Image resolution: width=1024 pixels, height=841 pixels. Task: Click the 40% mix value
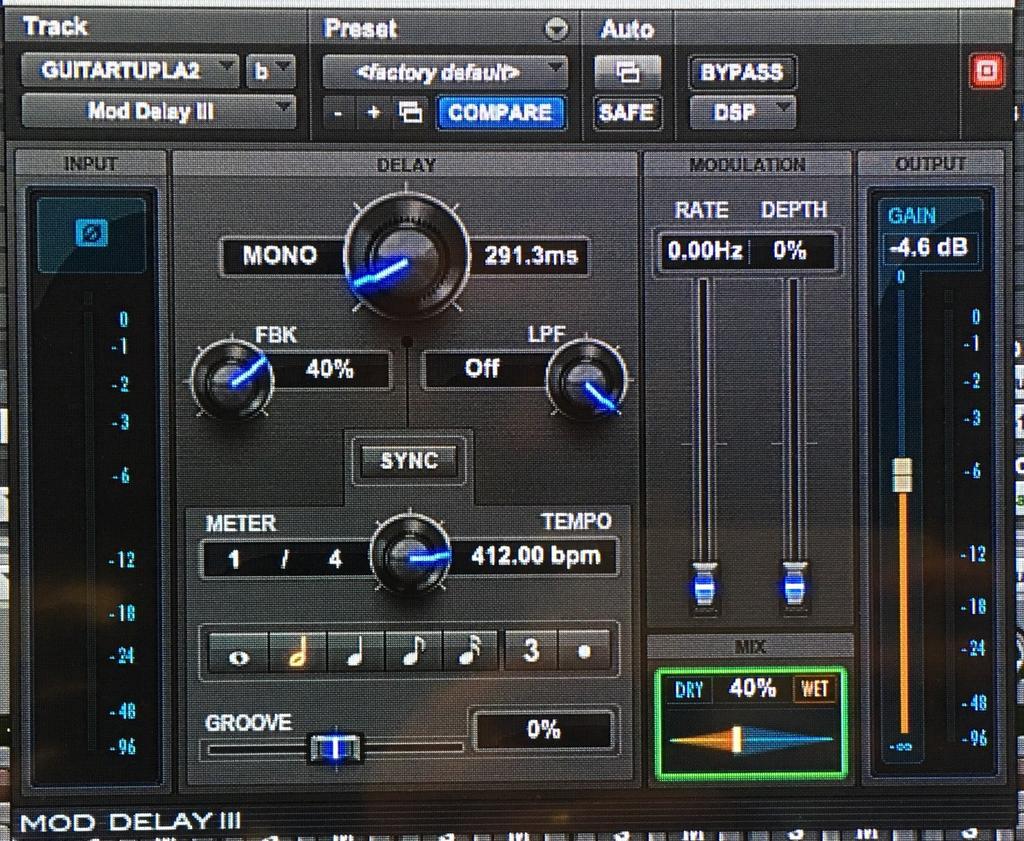coord(752,688)
